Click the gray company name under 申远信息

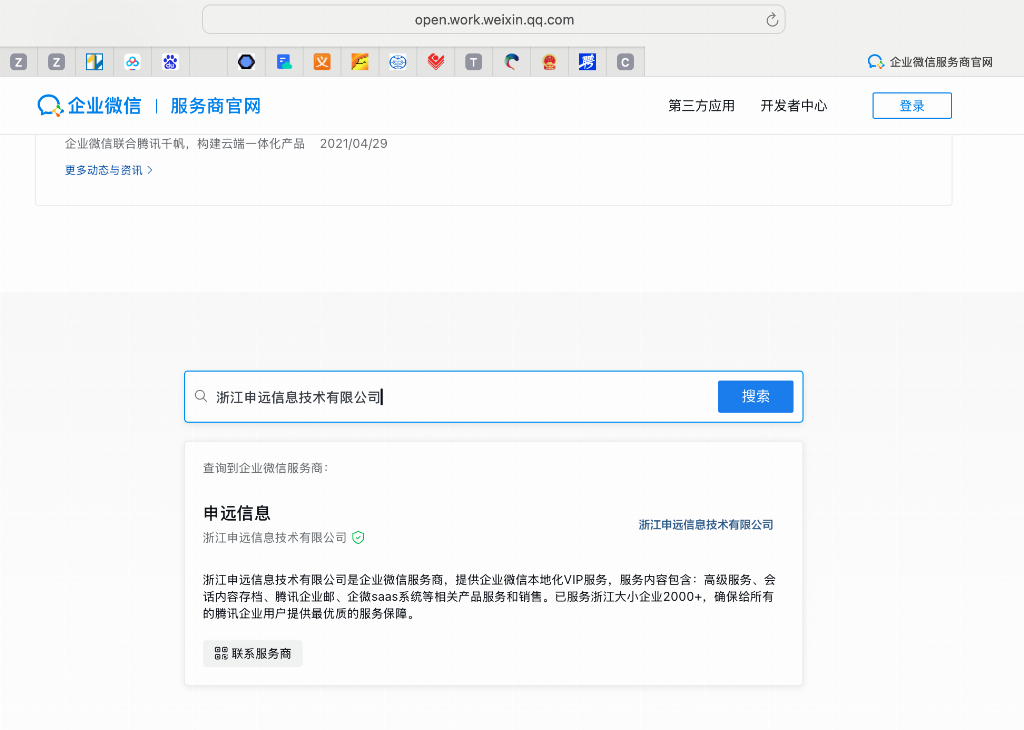(275, 537)
